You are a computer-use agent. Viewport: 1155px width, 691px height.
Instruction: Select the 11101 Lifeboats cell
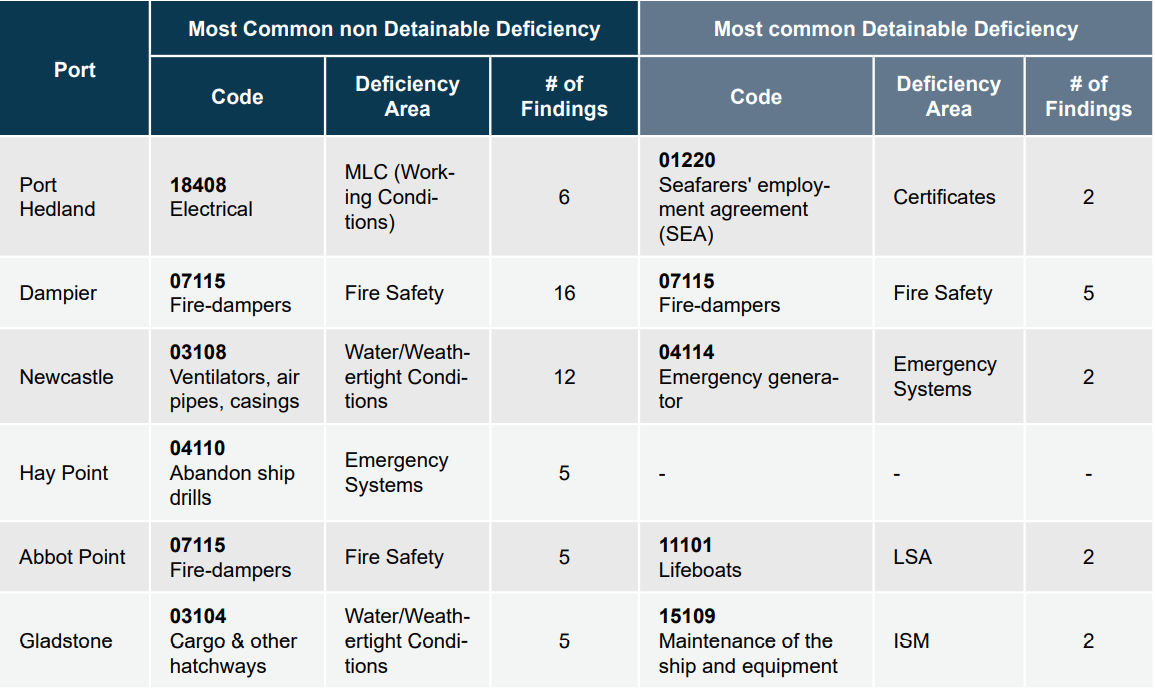pyautogui.click(x=756, y=557)
